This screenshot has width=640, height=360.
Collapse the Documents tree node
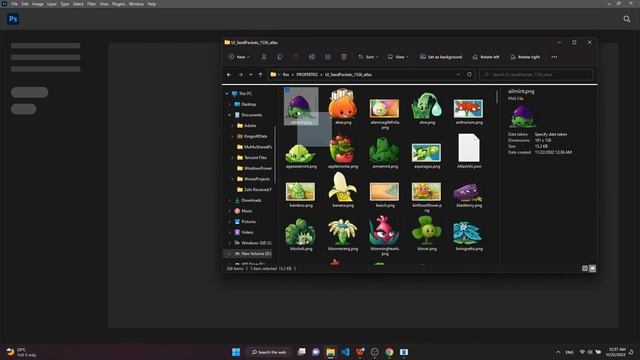click(229, 115)
